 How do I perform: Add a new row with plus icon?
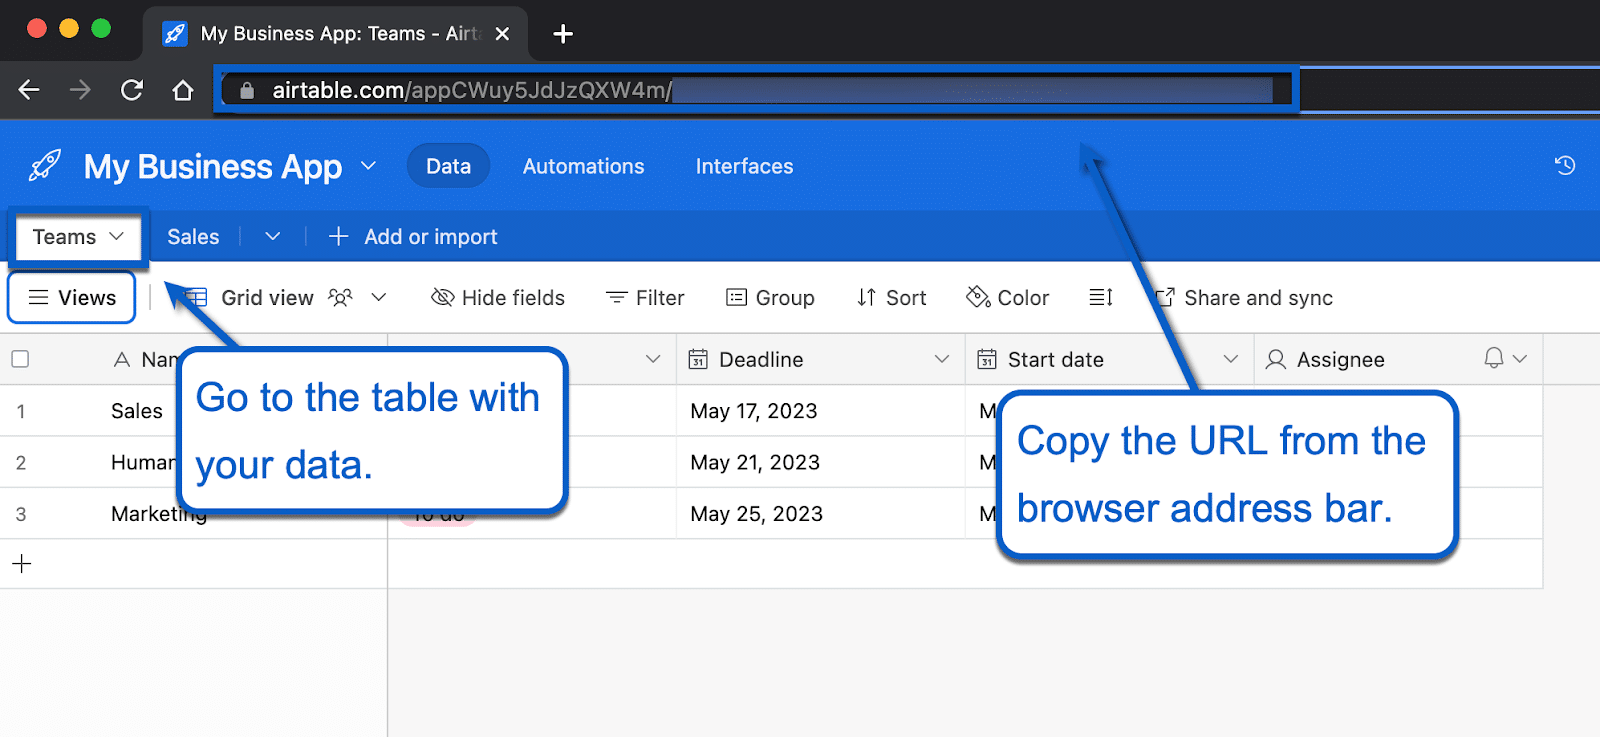pos(22,564)
